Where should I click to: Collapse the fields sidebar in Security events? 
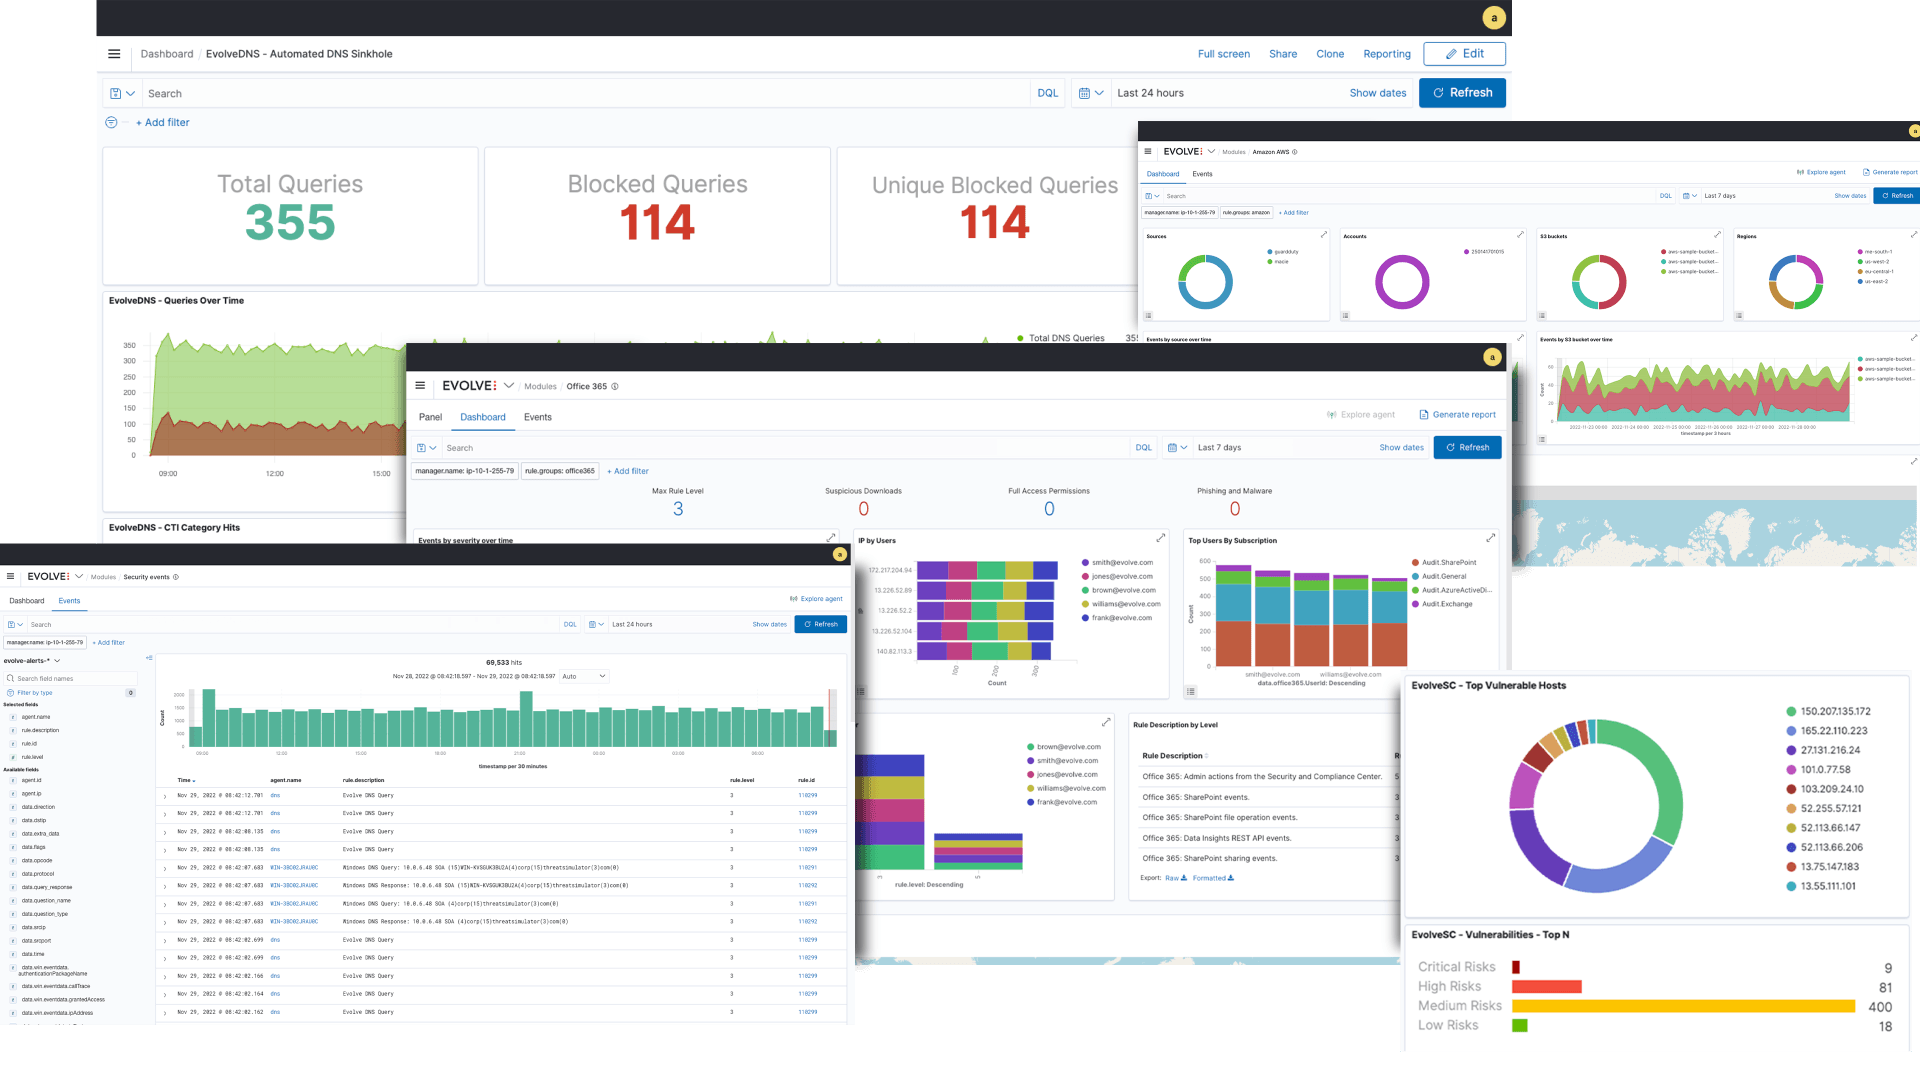click(x=149, y=658)
